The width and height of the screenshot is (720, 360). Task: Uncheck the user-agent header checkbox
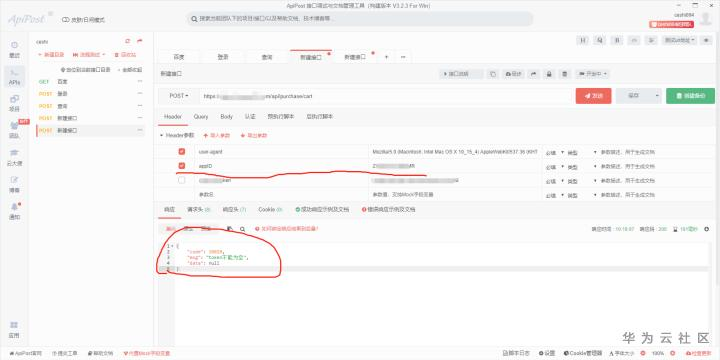pos(182,152)
